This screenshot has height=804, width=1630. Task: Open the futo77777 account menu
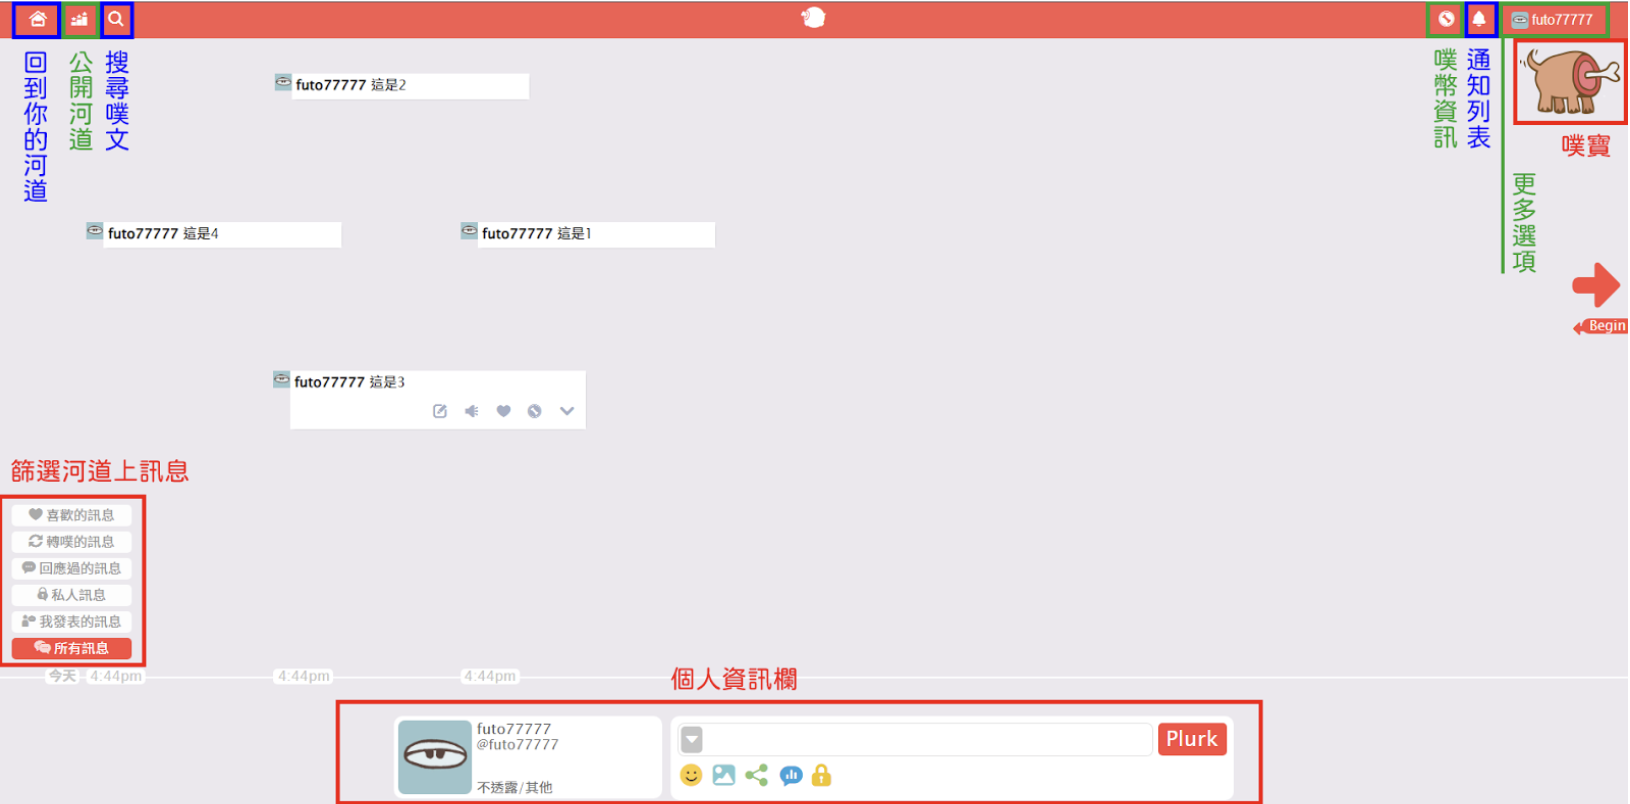point(1553,20)
